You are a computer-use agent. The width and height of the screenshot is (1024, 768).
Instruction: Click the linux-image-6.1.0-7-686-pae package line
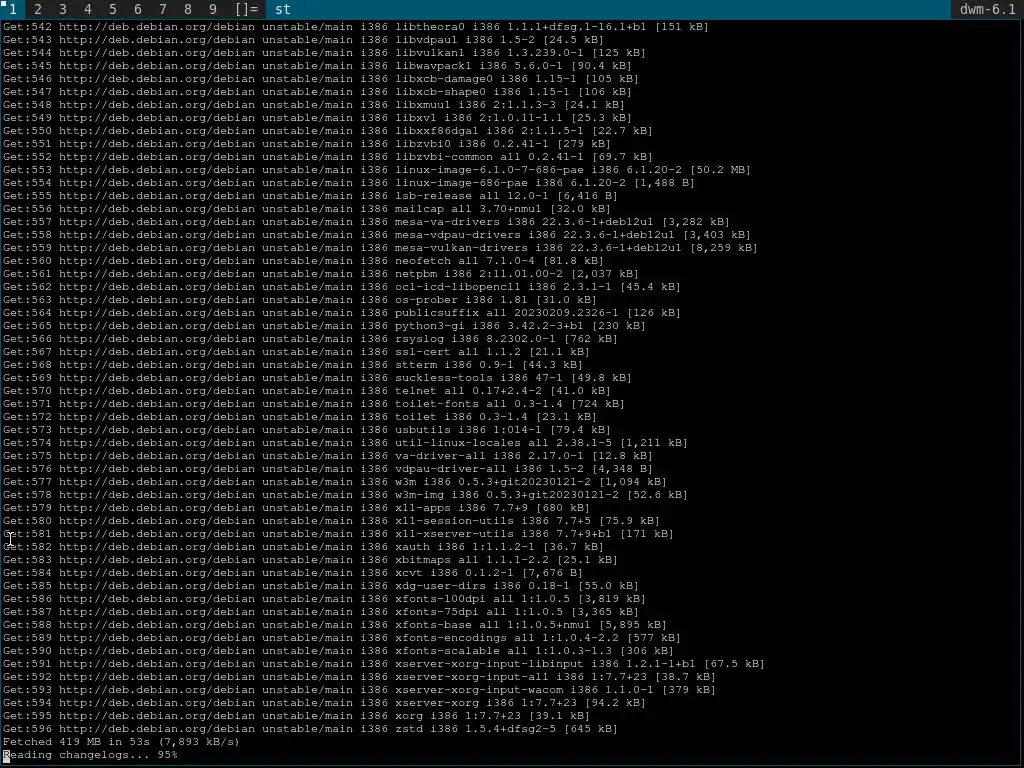point(376,170)
